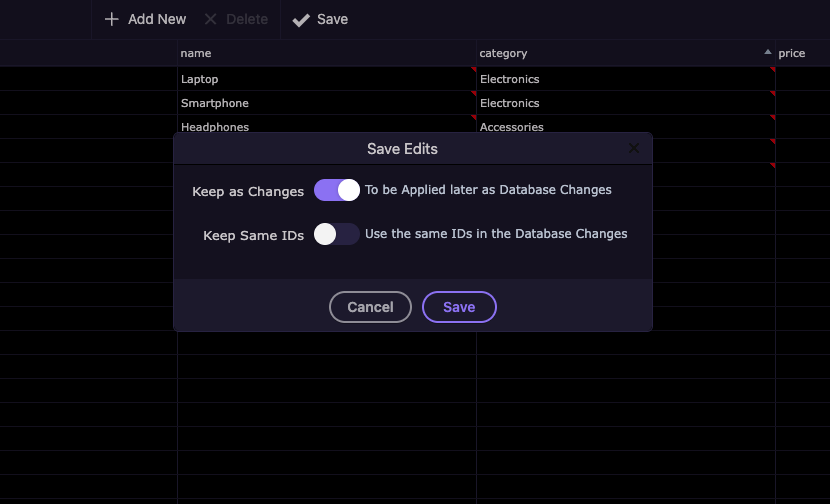Click the Accessories category cell

pos(512,126)
